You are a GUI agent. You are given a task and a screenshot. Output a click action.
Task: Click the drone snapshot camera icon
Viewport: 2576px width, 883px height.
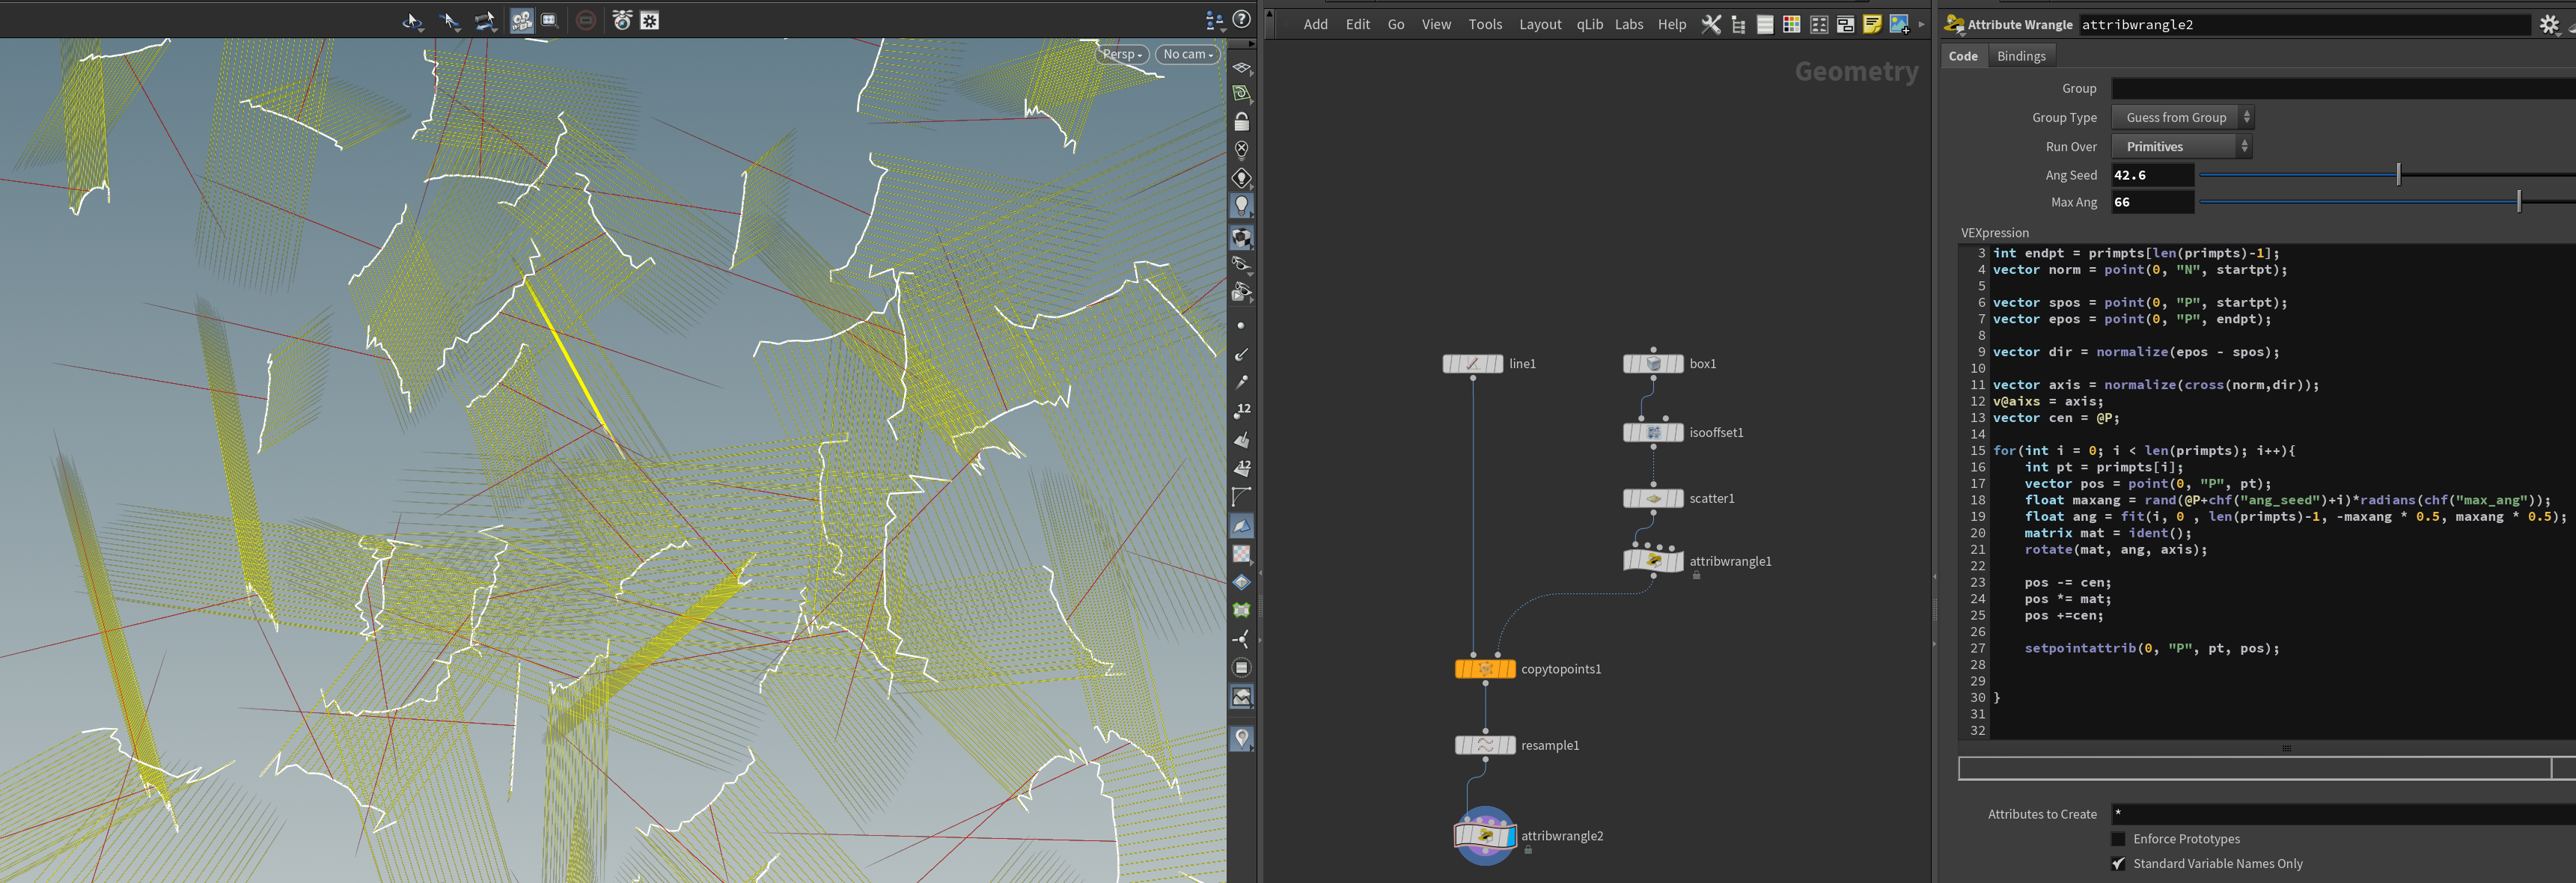pos(622,21)
